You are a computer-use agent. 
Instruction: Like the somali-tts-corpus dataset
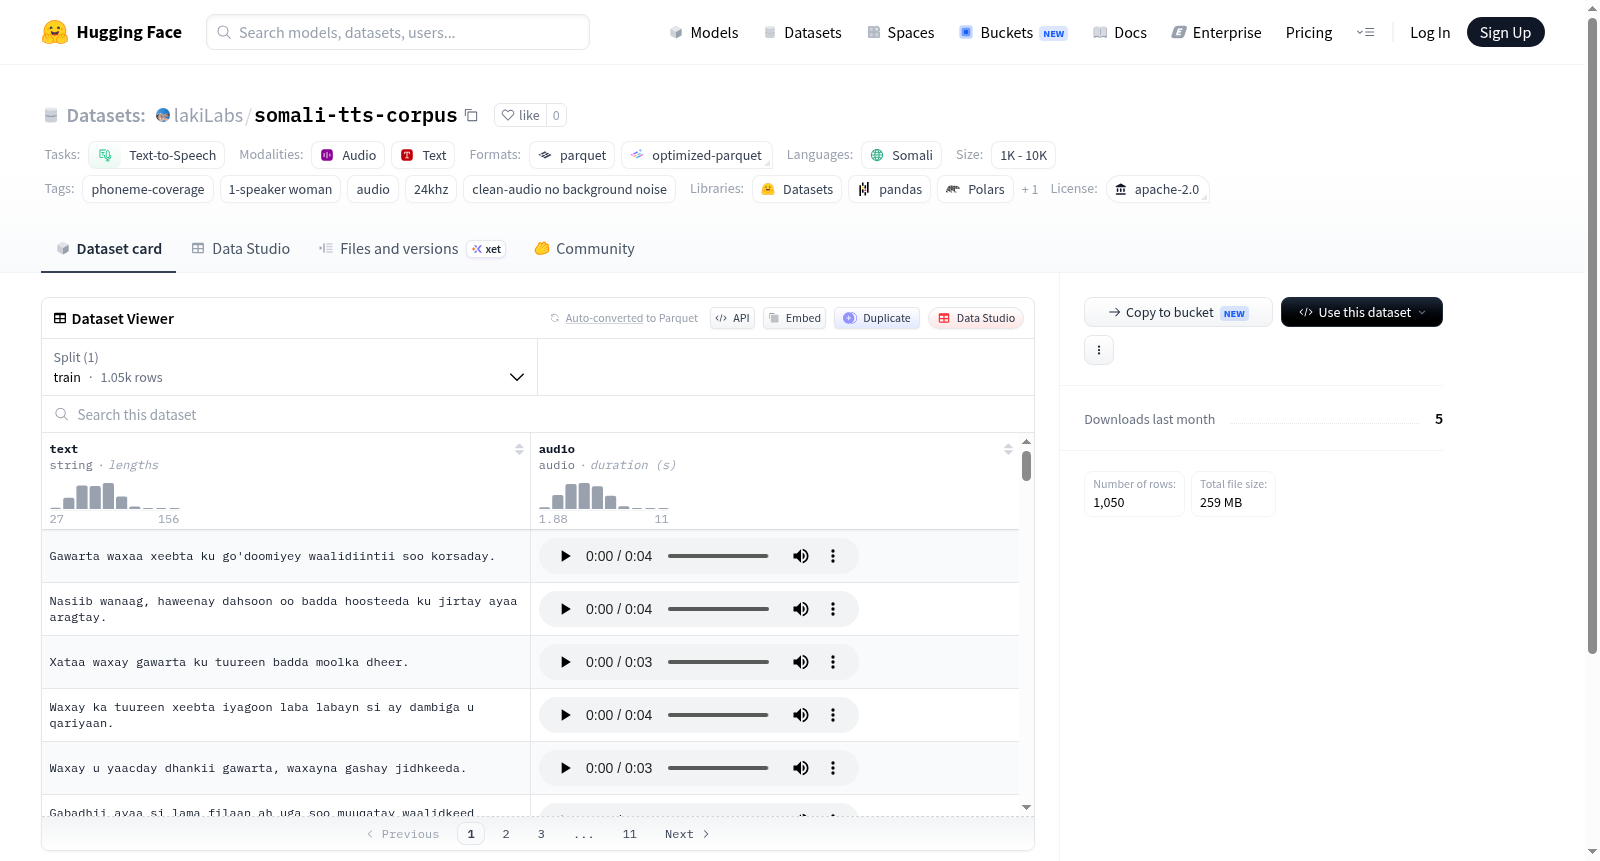[521, 115]
